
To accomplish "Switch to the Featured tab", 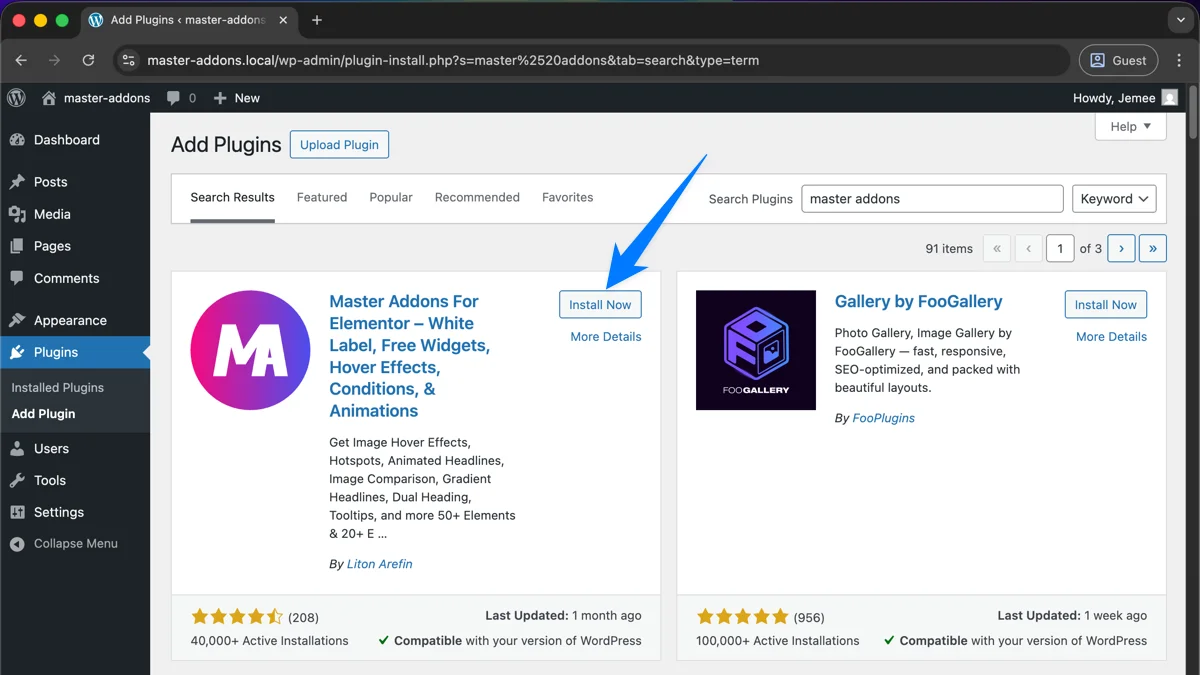I will 322,197.
